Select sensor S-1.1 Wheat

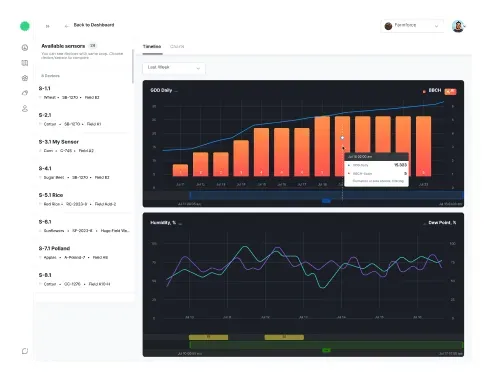point(83,93)
